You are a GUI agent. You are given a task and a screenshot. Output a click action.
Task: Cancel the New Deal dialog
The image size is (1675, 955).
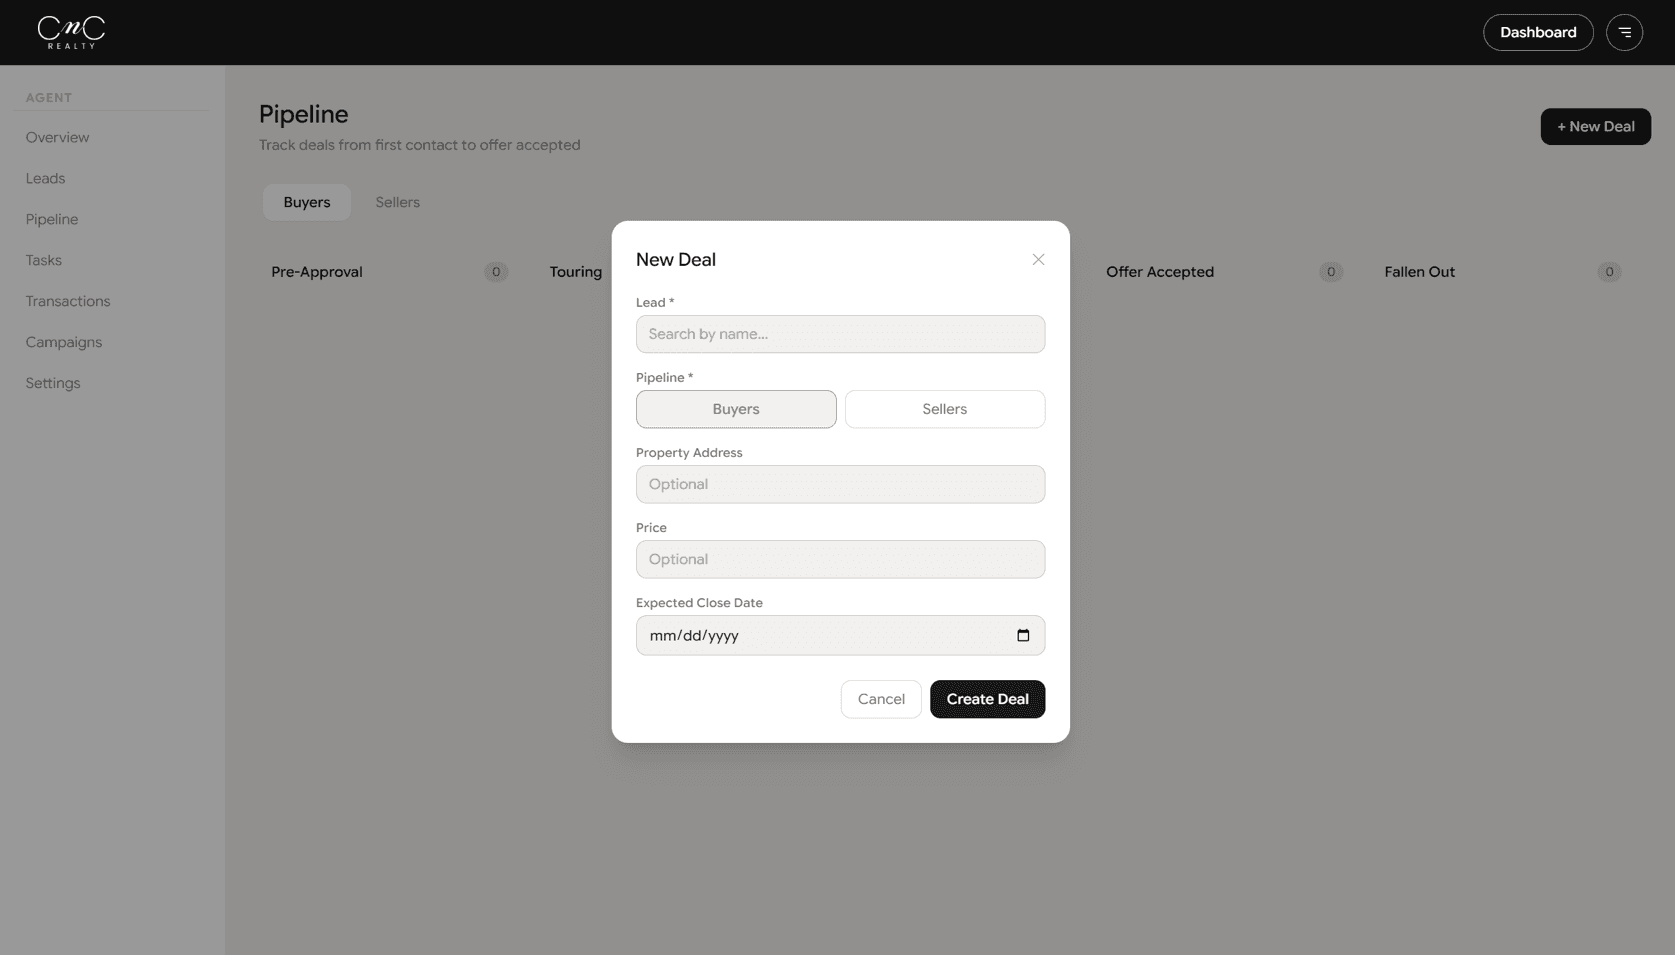tap(881, 699)
